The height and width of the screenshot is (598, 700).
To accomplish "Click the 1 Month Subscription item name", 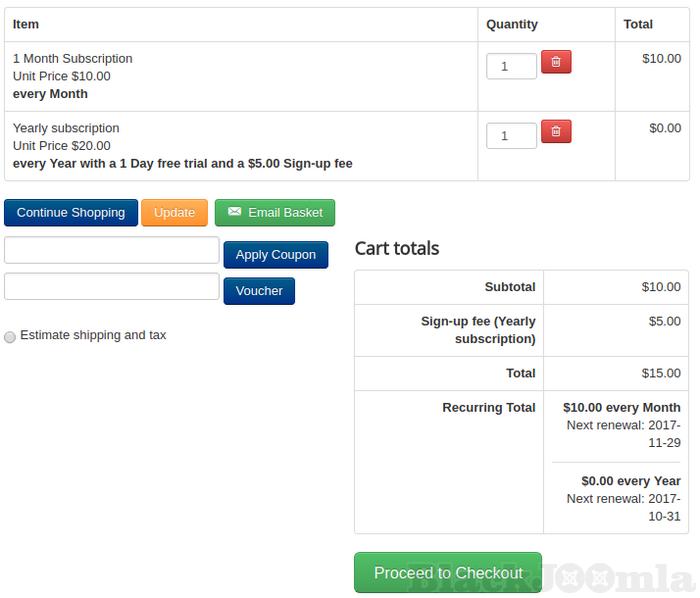I will [73, 59].
